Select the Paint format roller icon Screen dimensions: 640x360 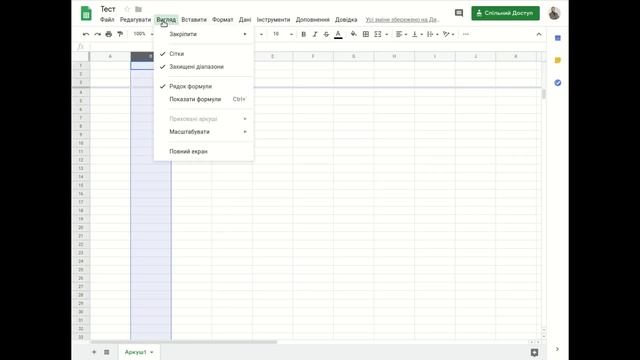tap(120, 34)
